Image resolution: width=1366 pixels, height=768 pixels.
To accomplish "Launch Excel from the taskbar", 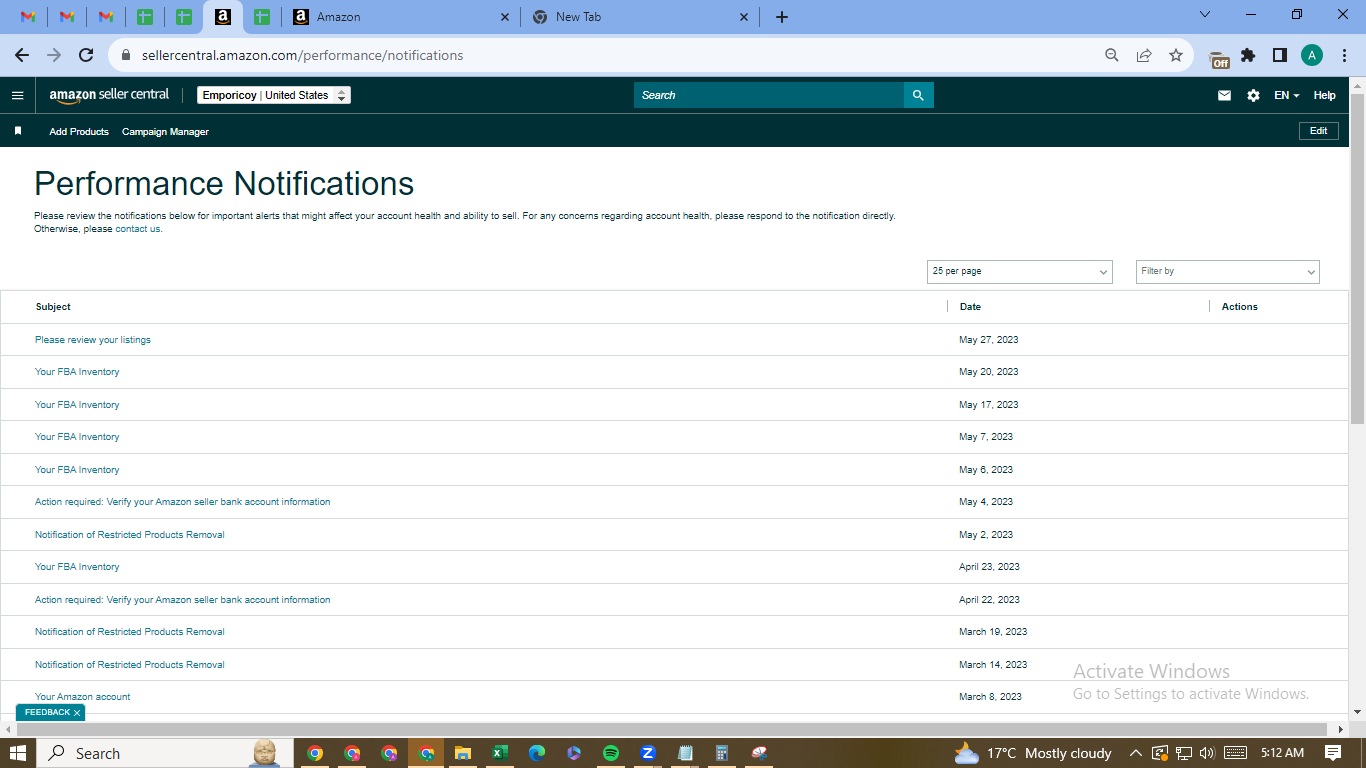I will click(x=499, y=753).
